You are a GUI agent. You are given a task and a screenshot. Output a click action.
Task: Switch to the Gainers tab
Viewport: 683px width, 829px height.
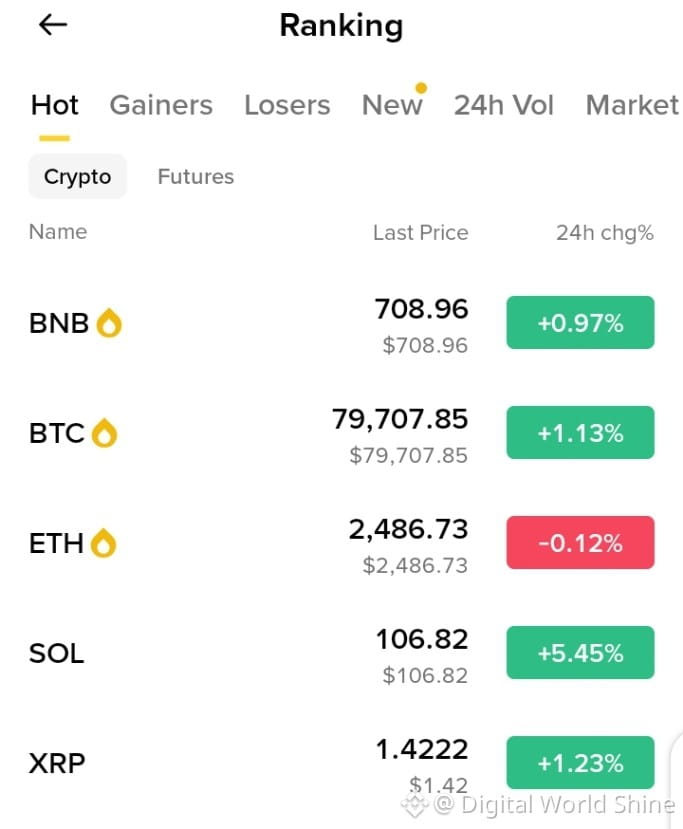[x=161, y=105]
